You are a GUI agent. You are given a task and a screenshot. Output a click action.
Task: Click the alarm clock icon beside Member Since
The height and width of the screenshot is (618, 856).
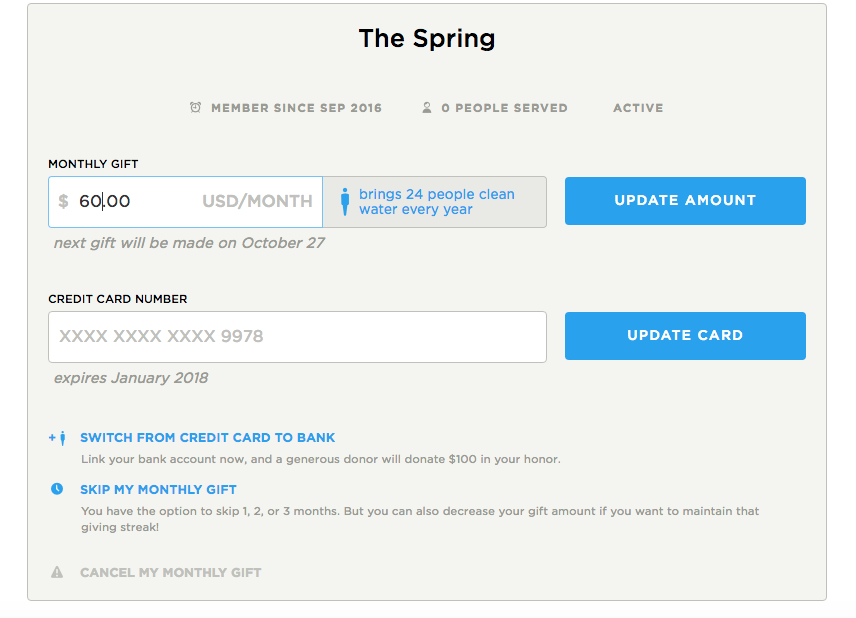(195, 108)
